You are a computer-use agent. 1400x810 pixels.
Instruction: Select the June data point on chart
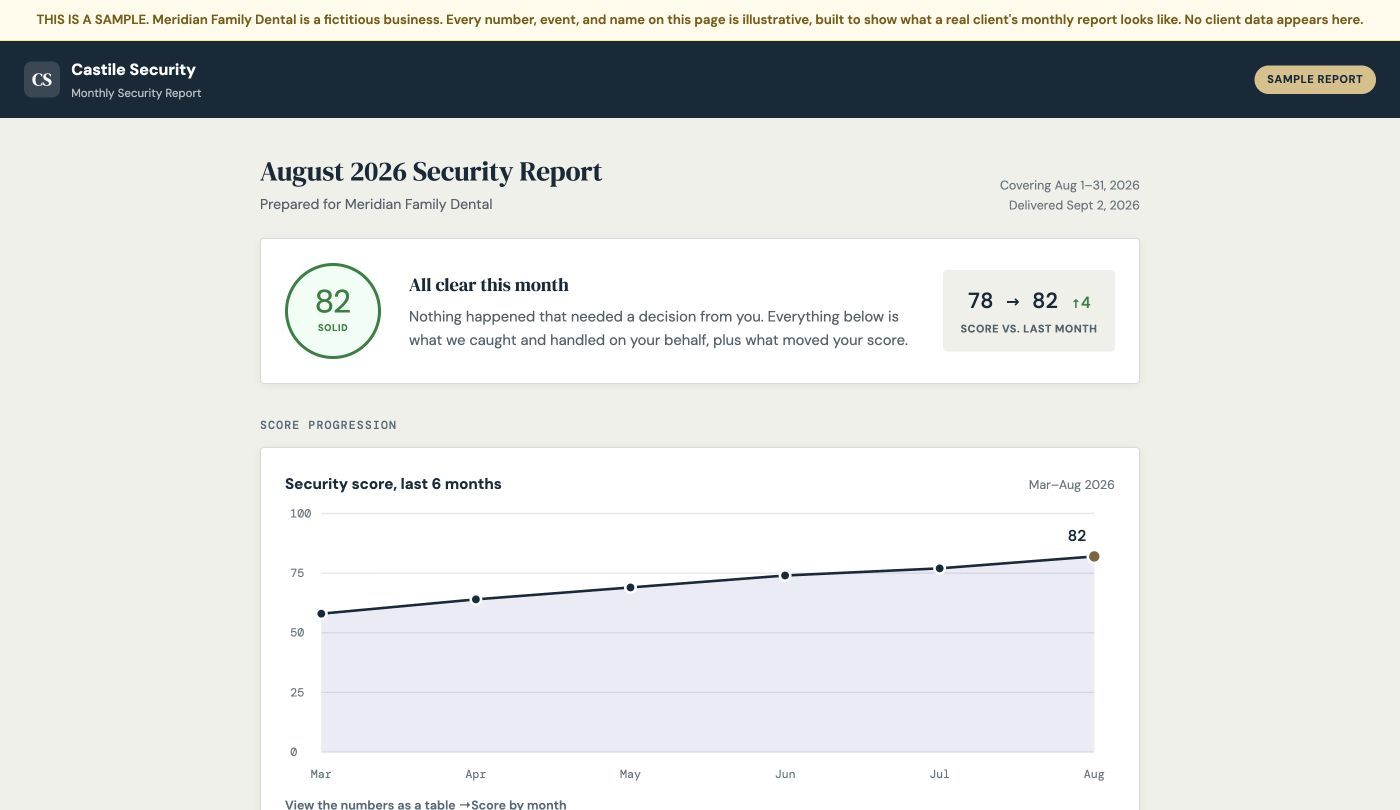pos(785,575)
